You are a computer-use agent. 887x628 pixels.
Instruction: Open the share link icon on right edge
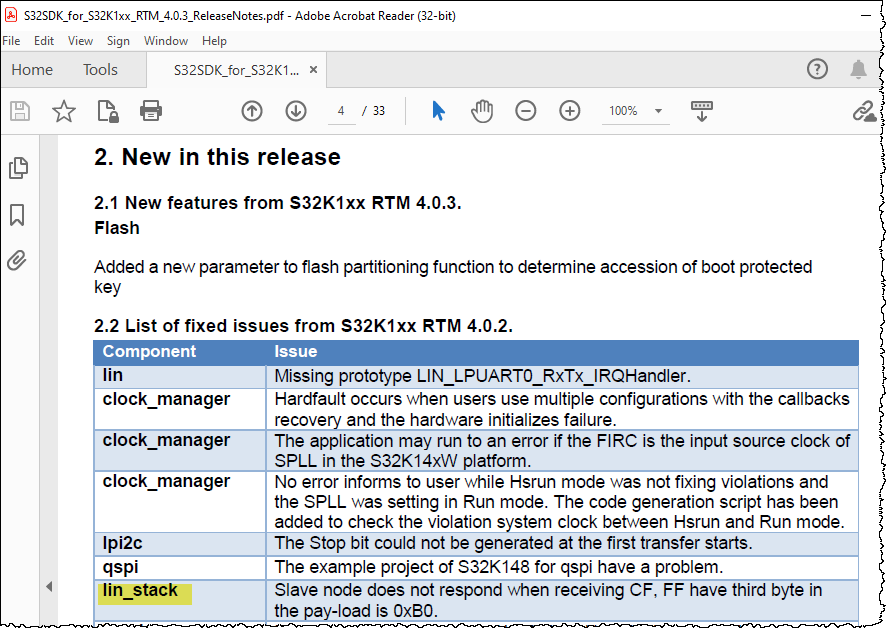pyautogui.click(x=865, y=111)
